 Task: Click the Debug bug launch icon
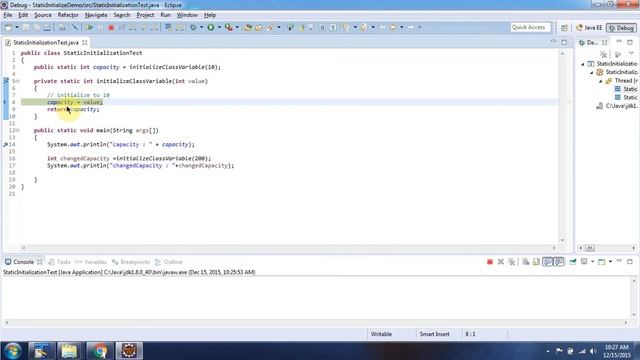coord(193,27)
